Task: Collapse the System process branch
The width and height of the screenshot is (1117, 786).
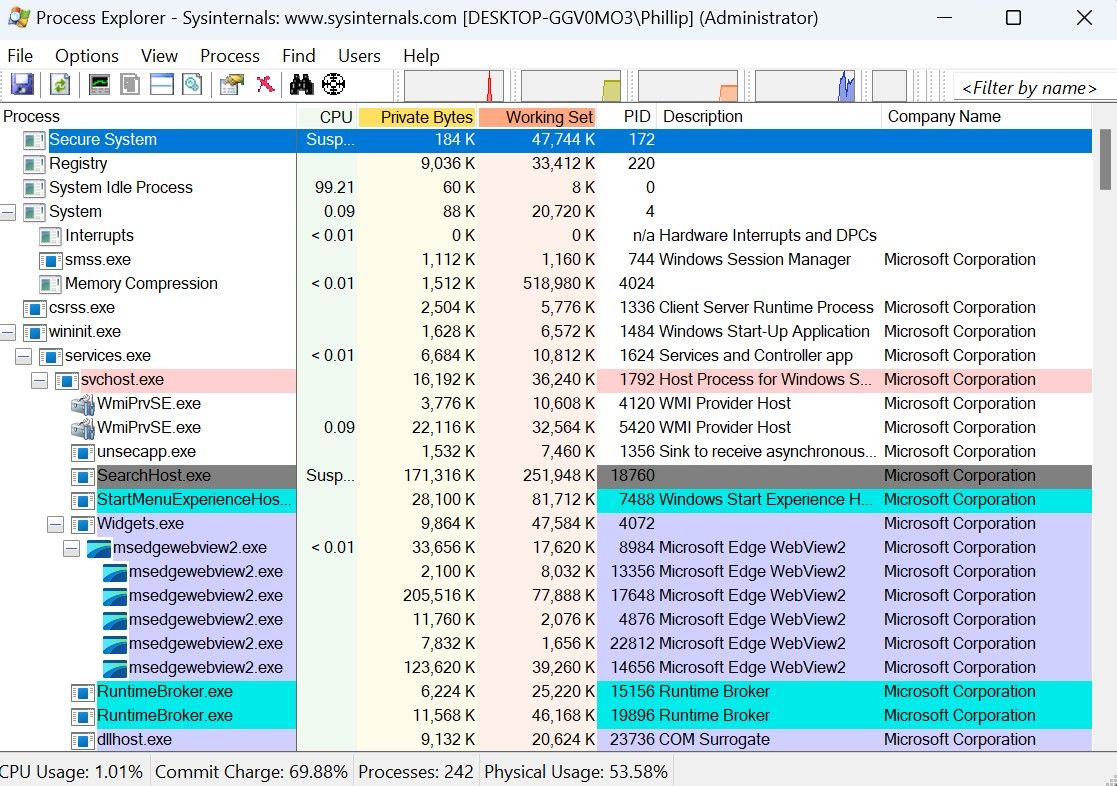Action: pyautogui.click(x=8, y=211)
